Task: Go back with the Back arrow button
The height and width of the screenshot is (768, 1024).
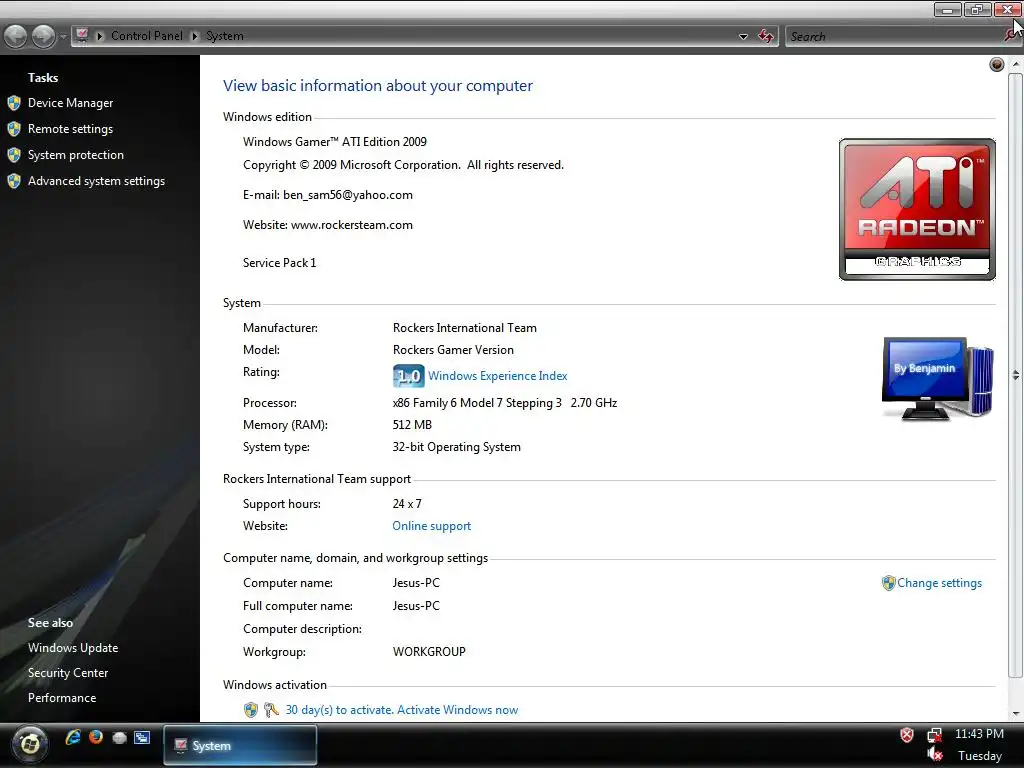Action: (16, 37)
